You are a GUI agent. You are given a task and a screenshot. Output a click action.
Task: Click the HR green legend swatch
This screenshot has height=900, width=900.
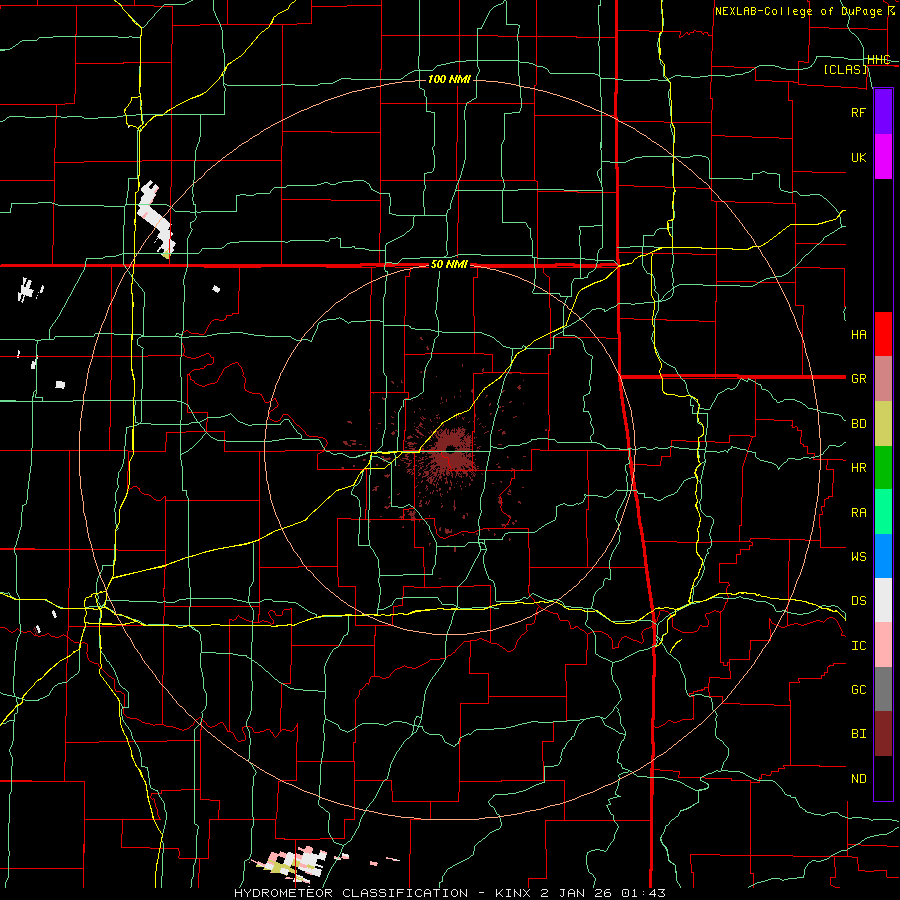pyautogui.click(x=883, y=468)
